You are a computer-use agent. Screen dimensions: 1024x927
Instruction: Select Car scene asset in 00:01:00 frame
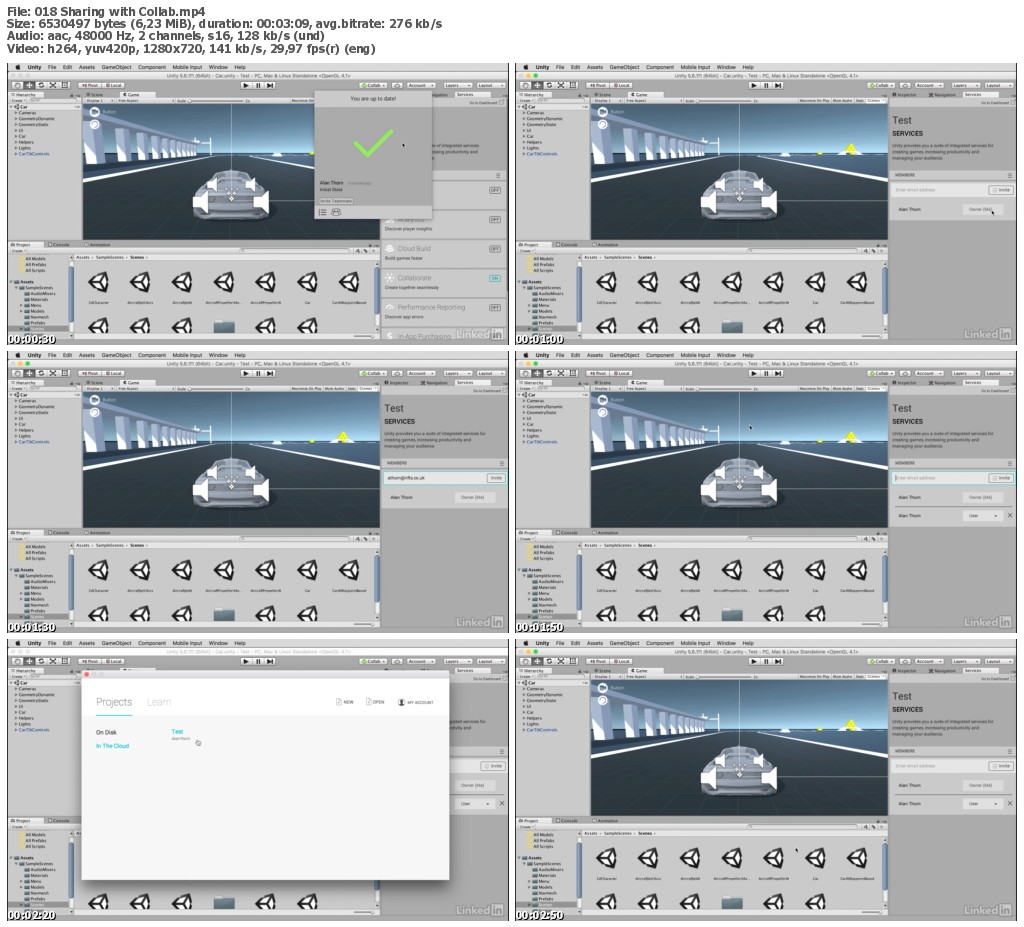[x=815, y=287]
